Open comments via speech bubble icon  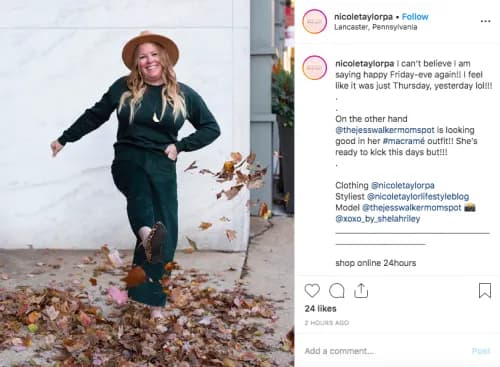coord(337,291)
